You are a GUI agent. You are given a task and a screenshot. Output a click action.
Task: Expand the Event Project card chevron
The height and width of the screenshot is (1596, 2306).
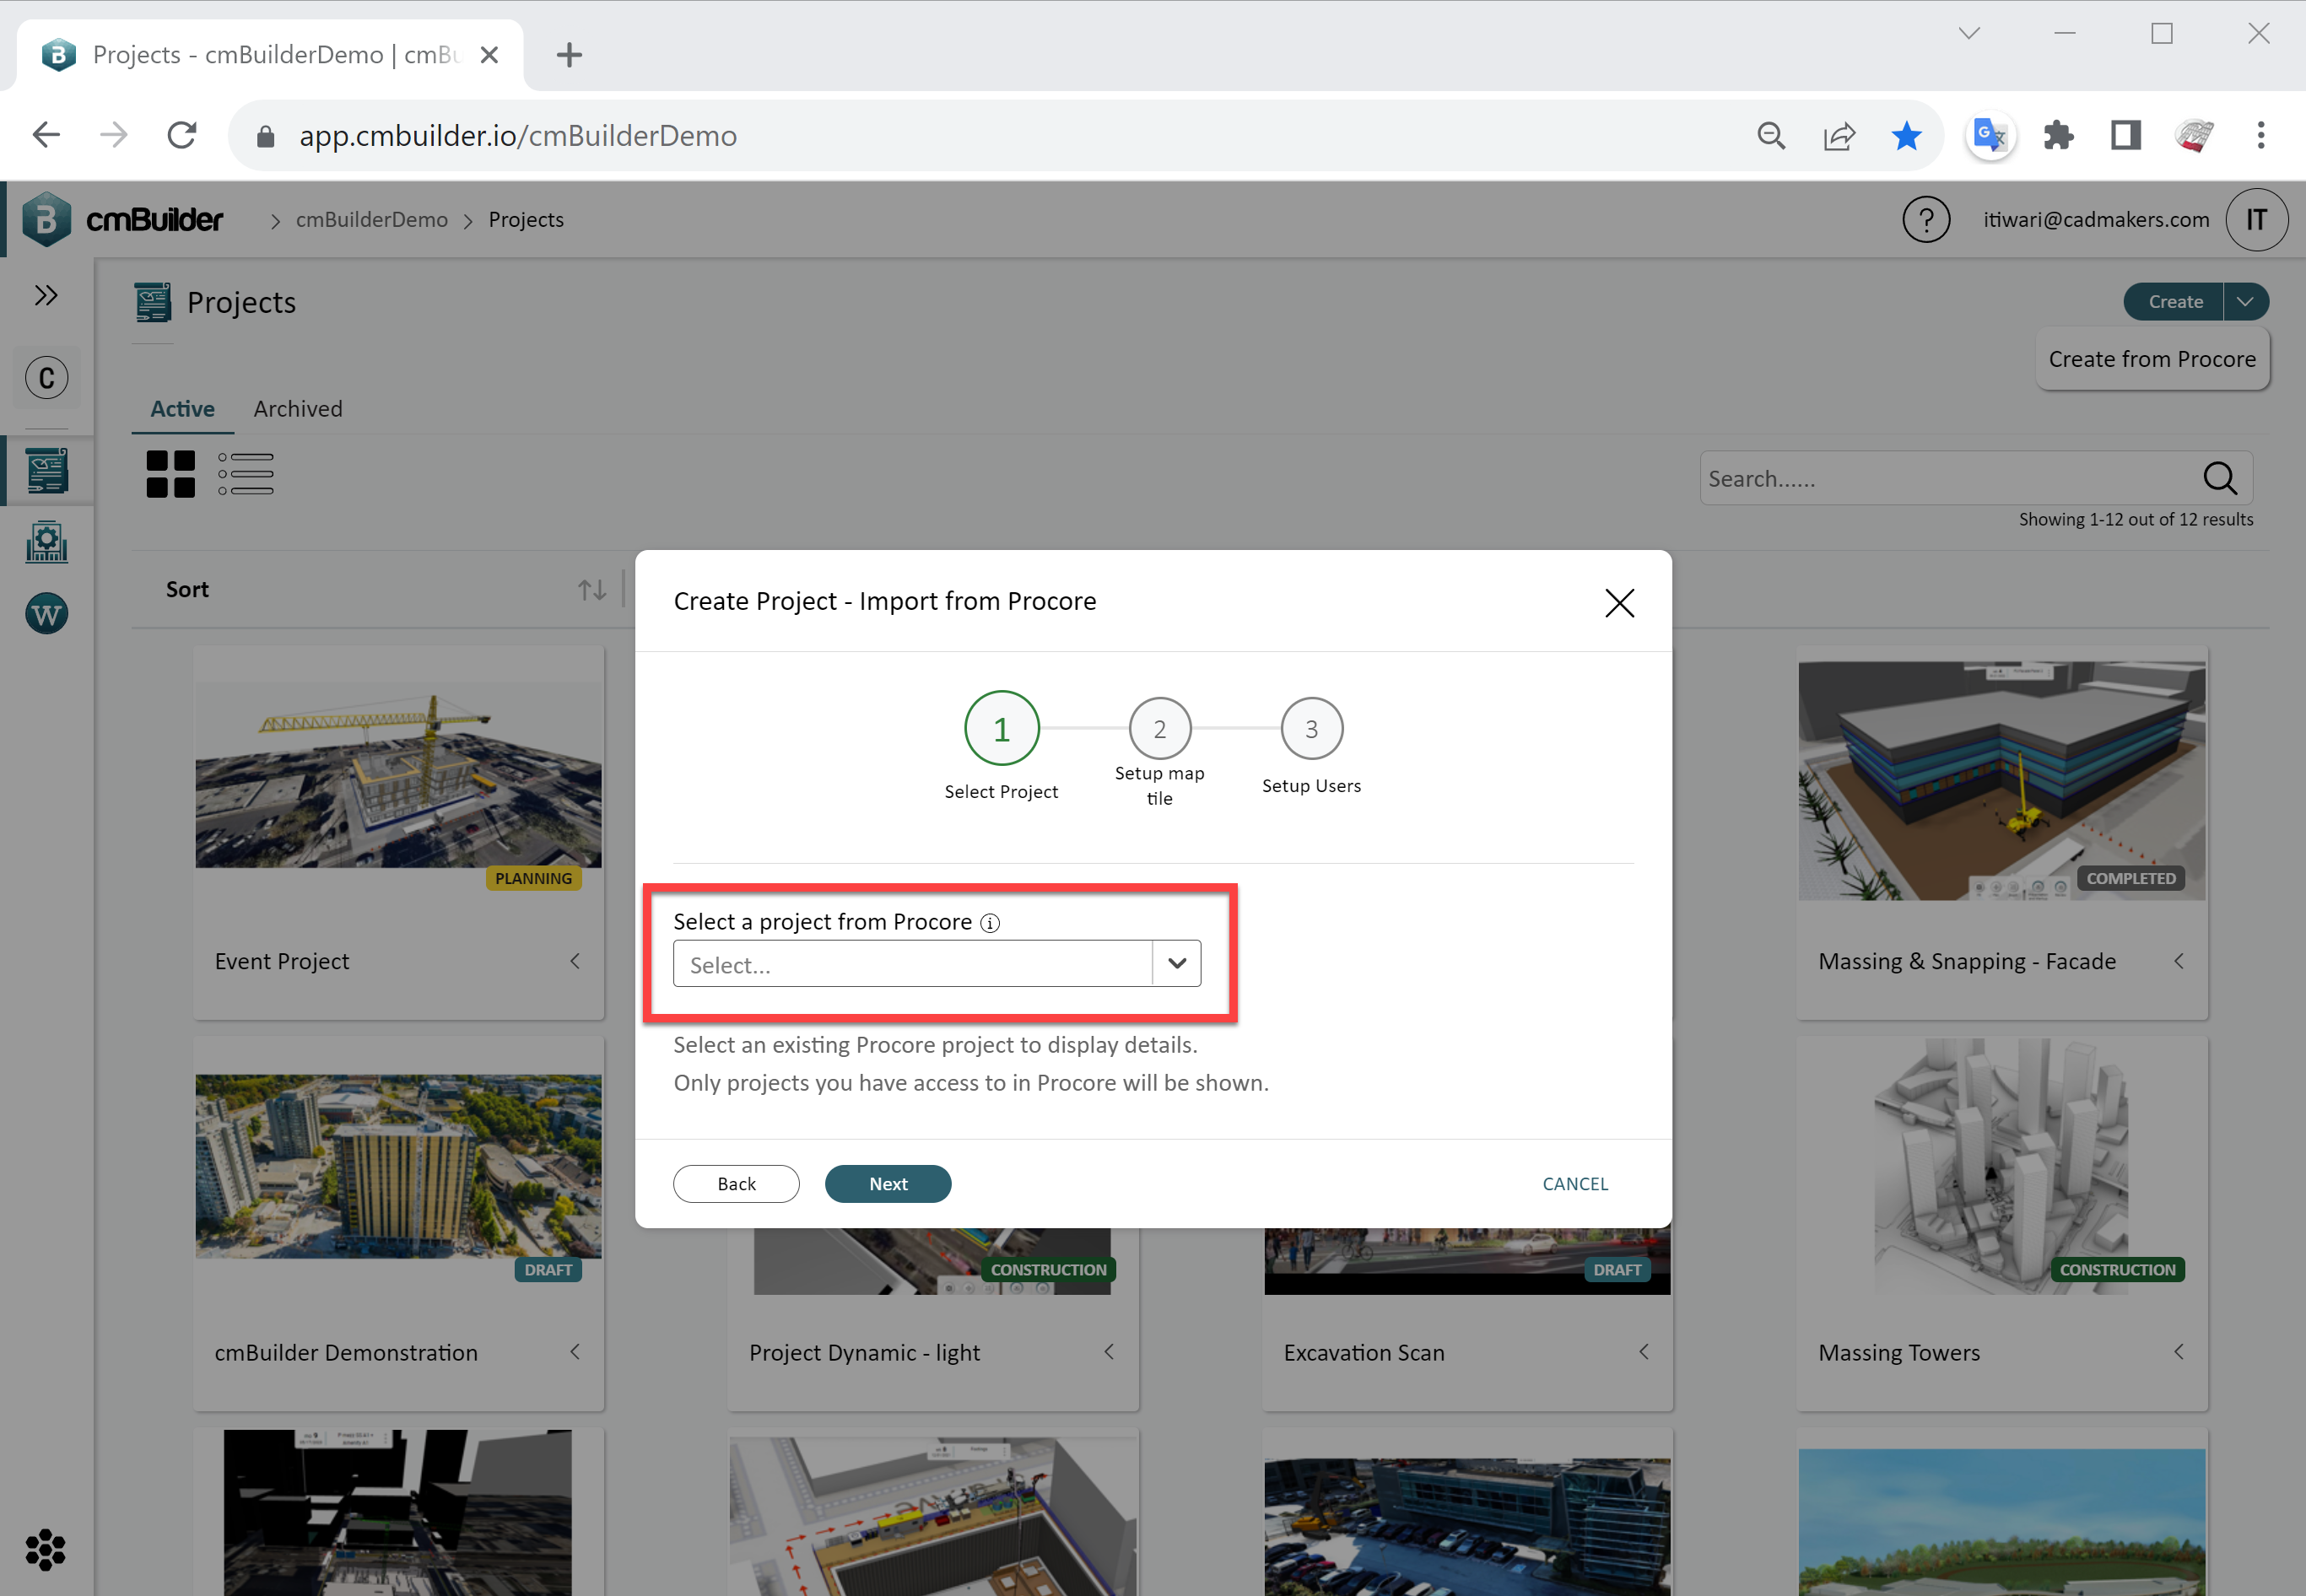(575, 961)
